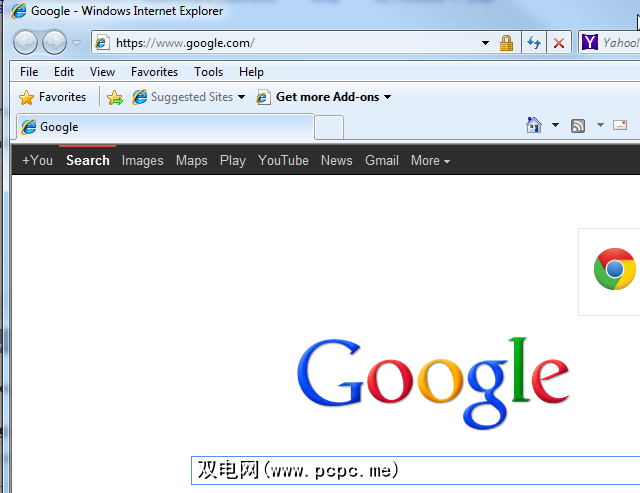Click the page icon in address bar
The image size is (640, 493).
tap(102, 42)
